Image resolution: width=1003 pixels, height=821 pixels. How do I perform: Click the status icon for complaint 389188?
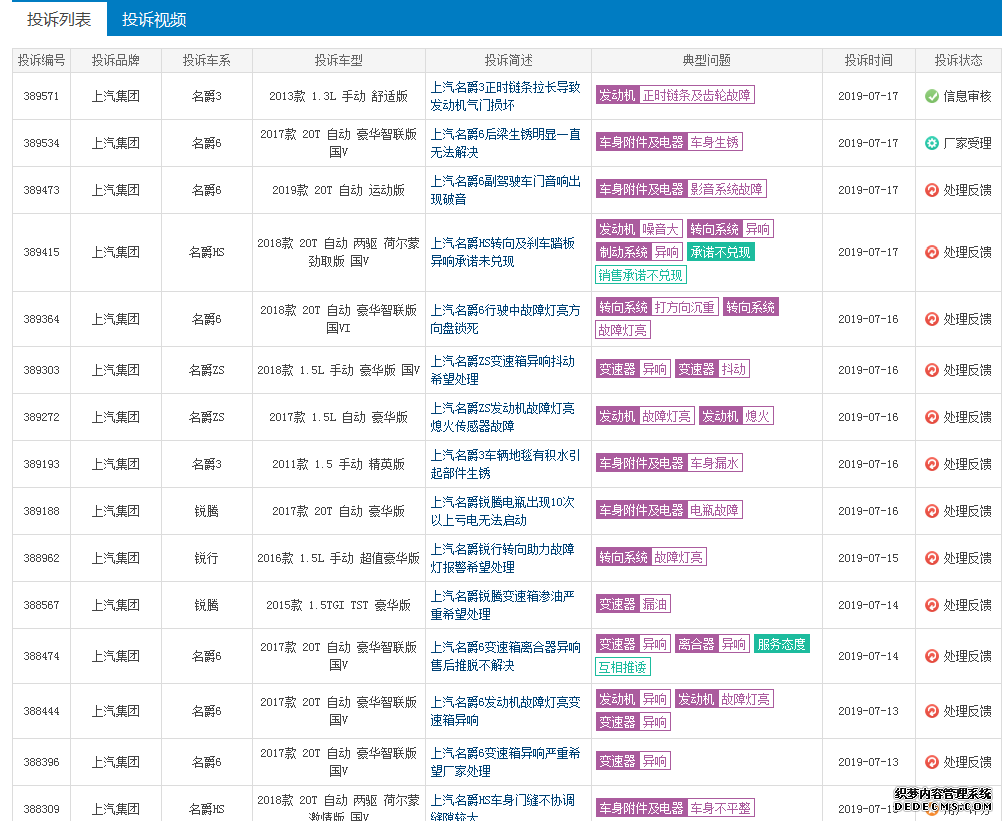(932, 511)
